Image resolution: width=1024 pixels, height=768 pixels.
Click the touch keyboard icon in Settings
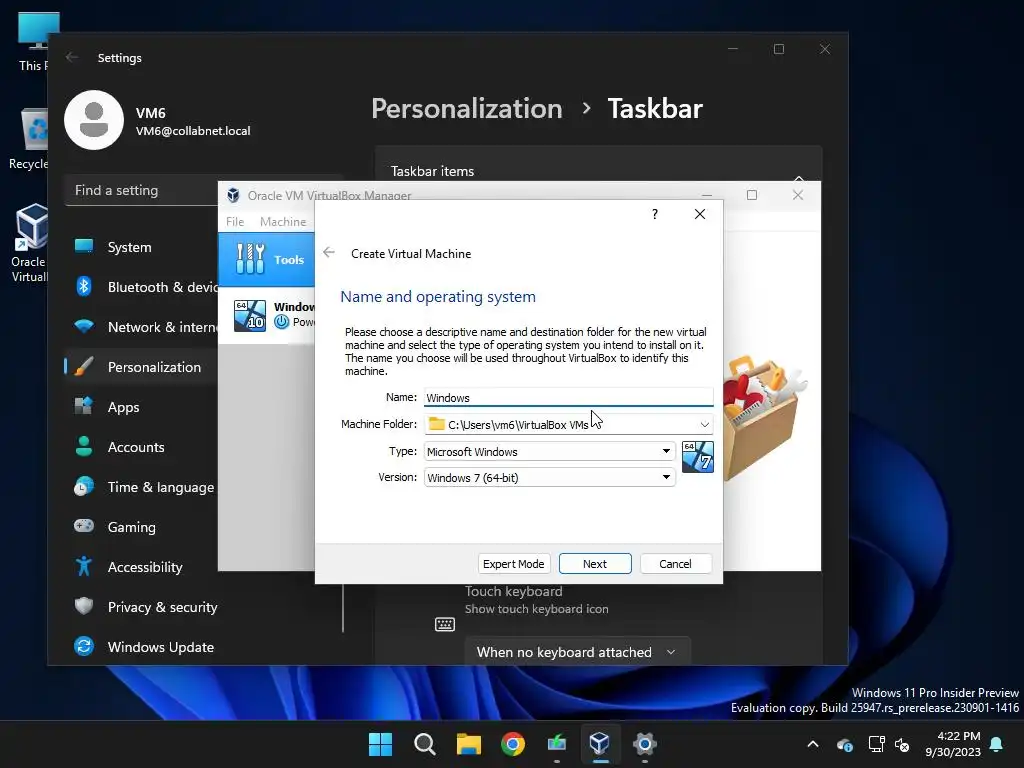point(445,624)
